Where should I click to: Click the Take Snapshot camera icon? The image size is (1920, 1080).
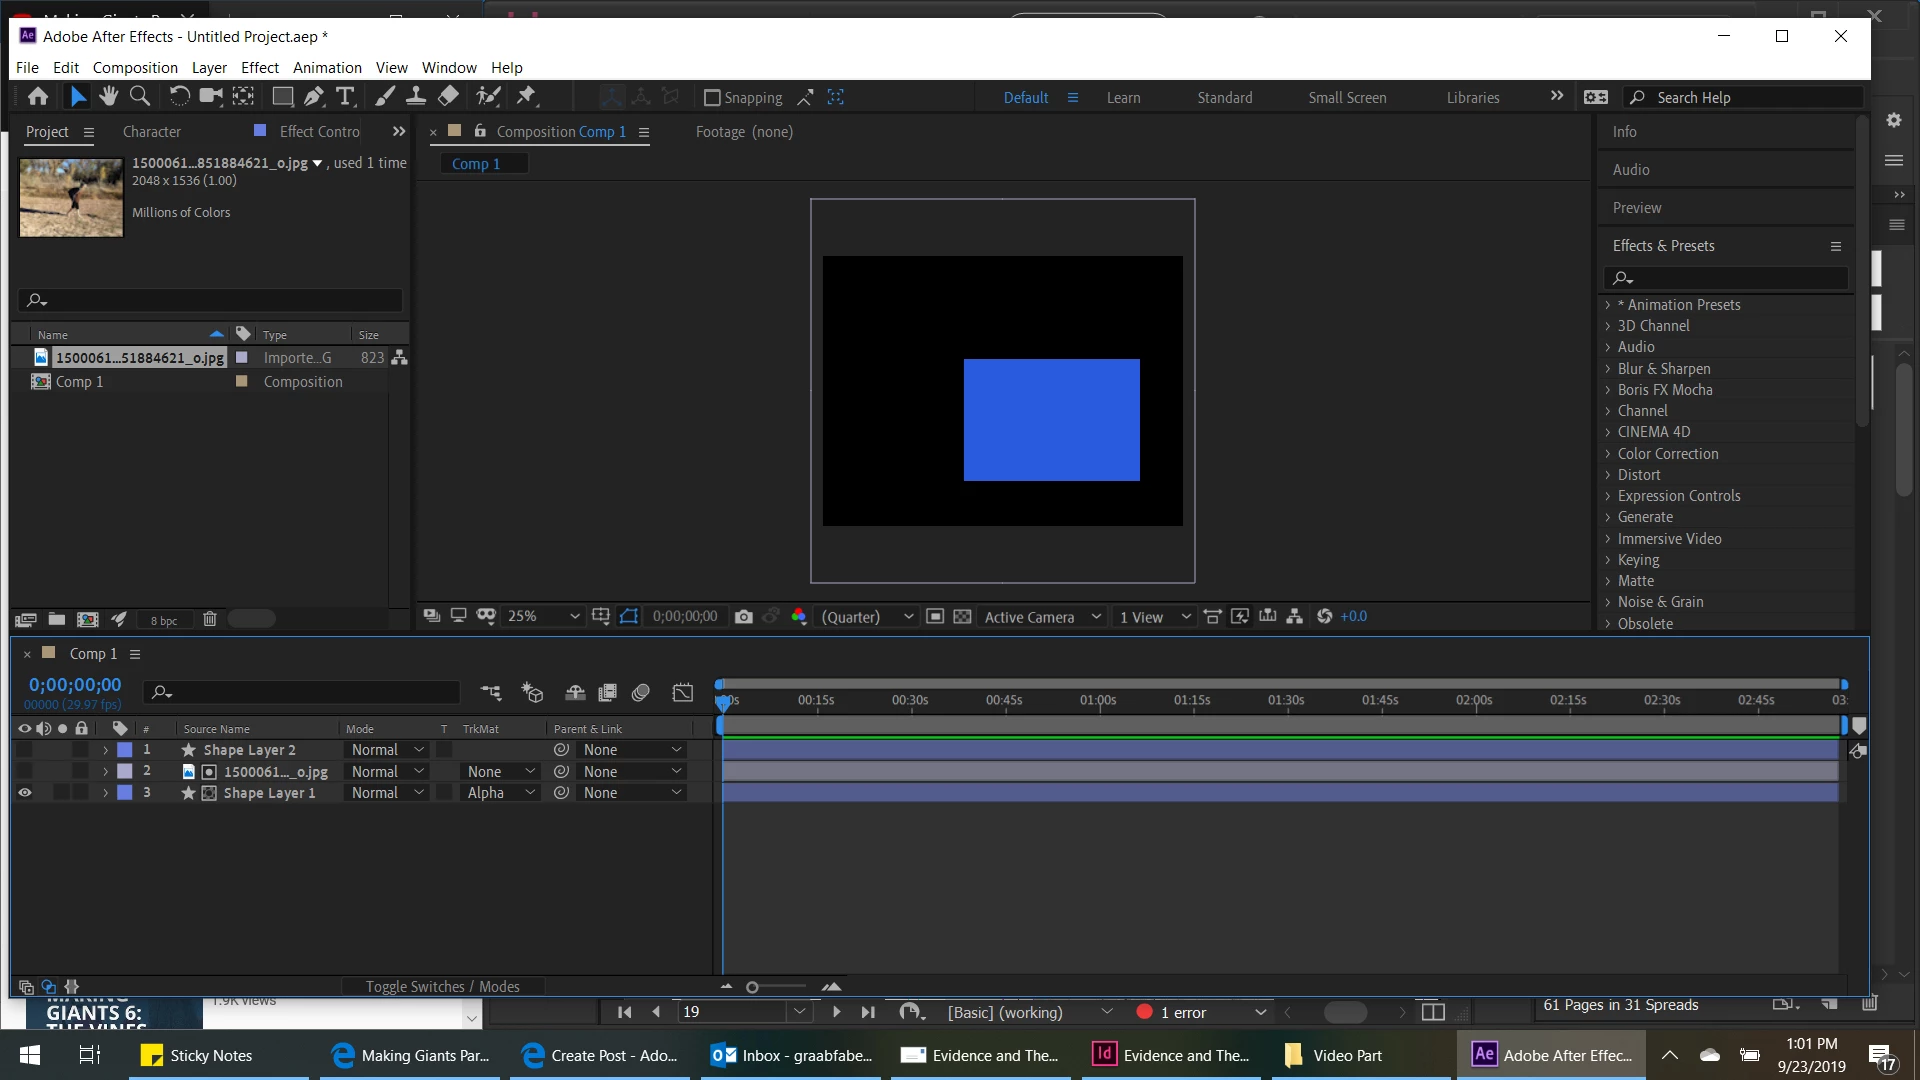[x=743, y=617]
